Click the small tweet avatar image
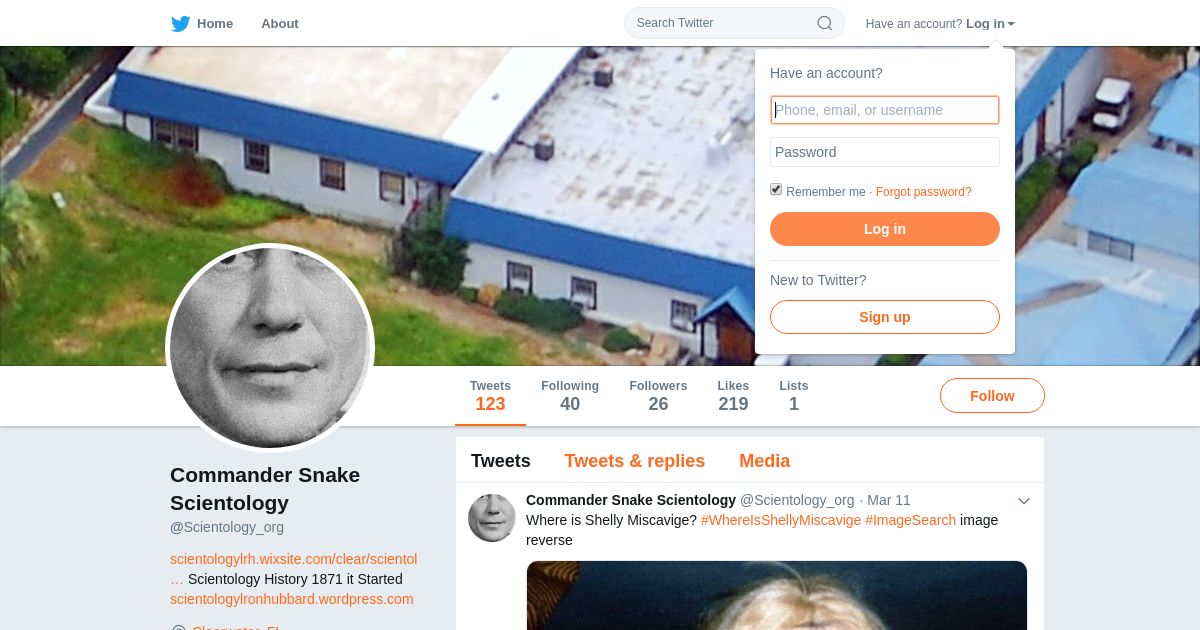 tap(492, 518)
